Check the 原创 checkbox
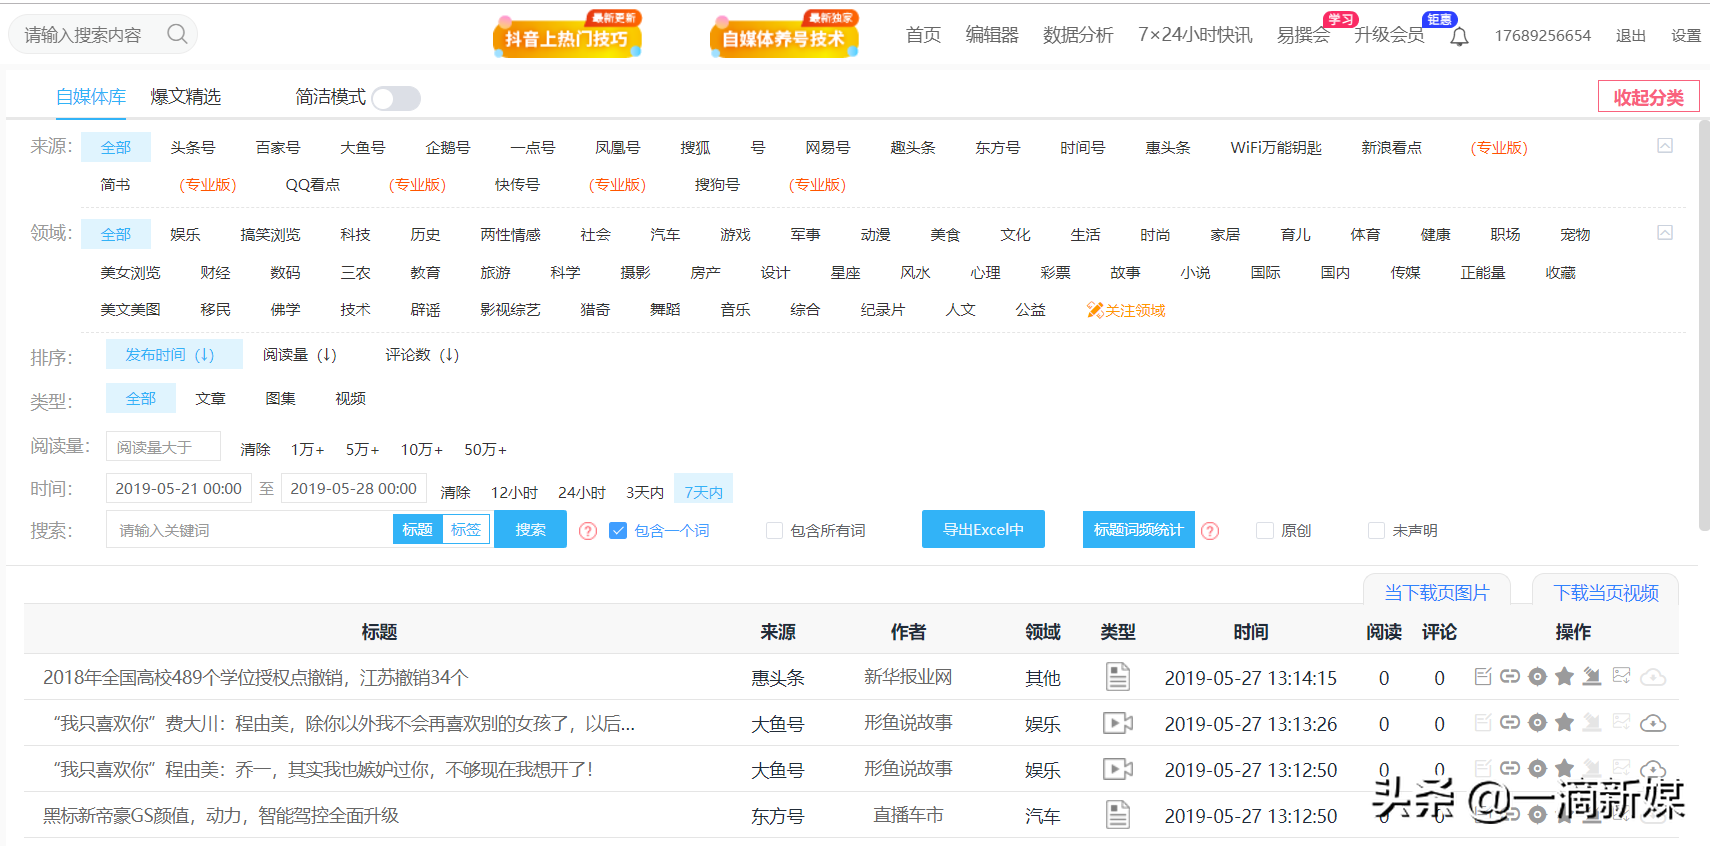This screenshot has height=846, width=1710. pos(1265,531)
